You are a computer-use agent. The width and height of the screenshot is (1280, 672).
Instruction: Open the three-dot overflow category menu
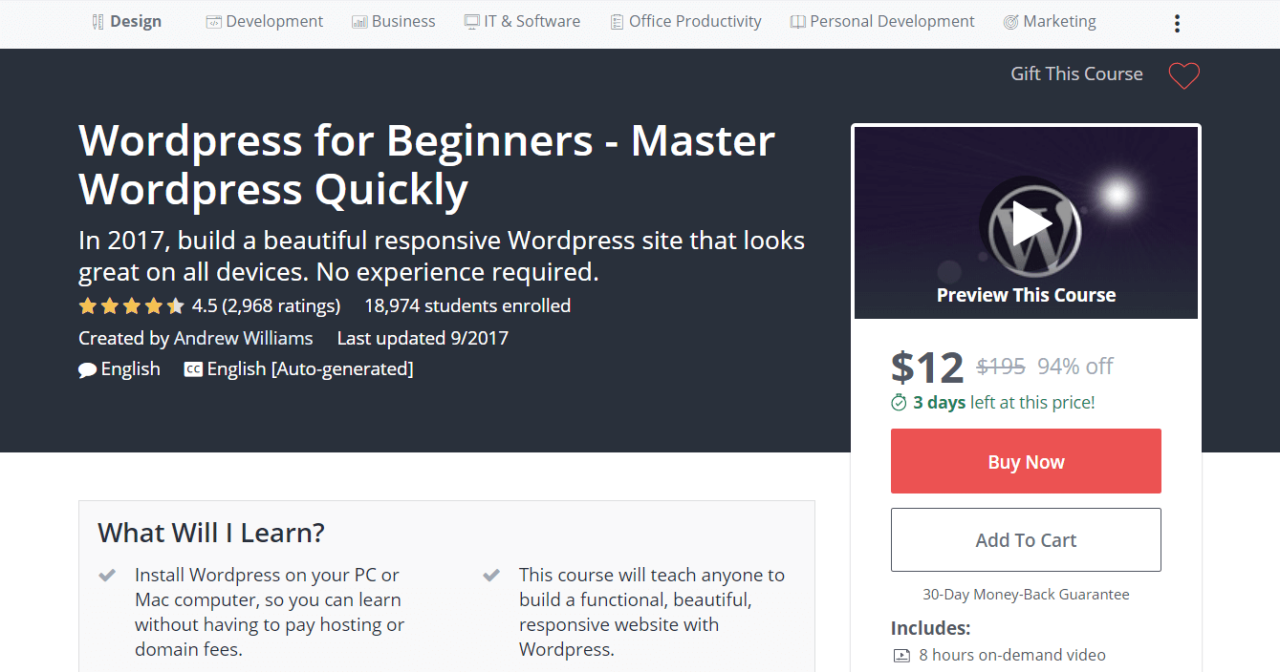pos(1177,23)
